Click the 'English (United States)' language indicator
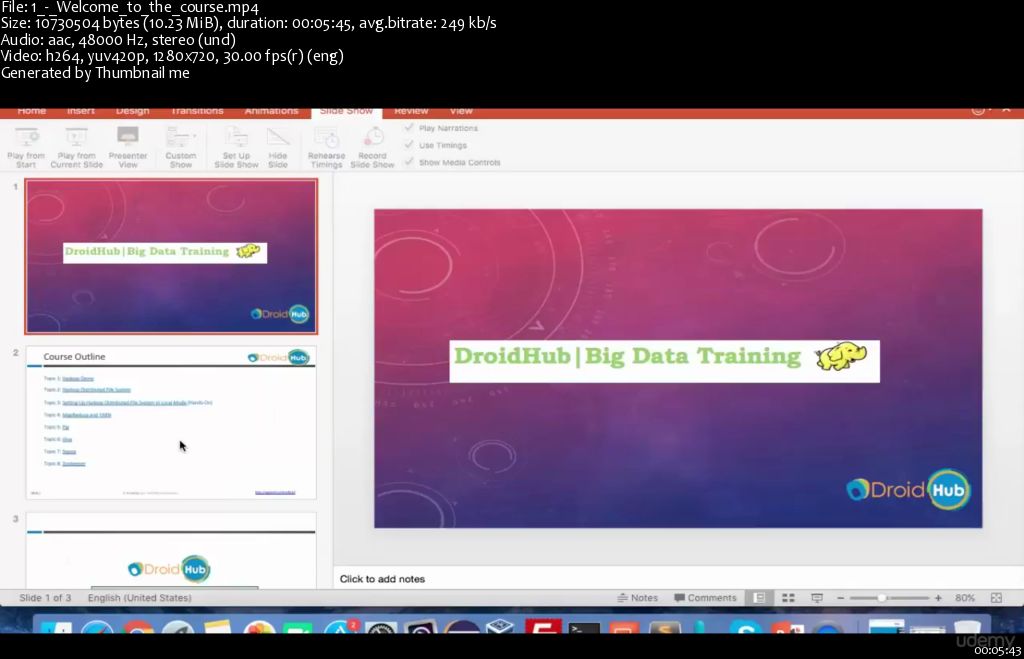Image resolution: width=1024 pixels, height=659 pixels. (140, 598)
